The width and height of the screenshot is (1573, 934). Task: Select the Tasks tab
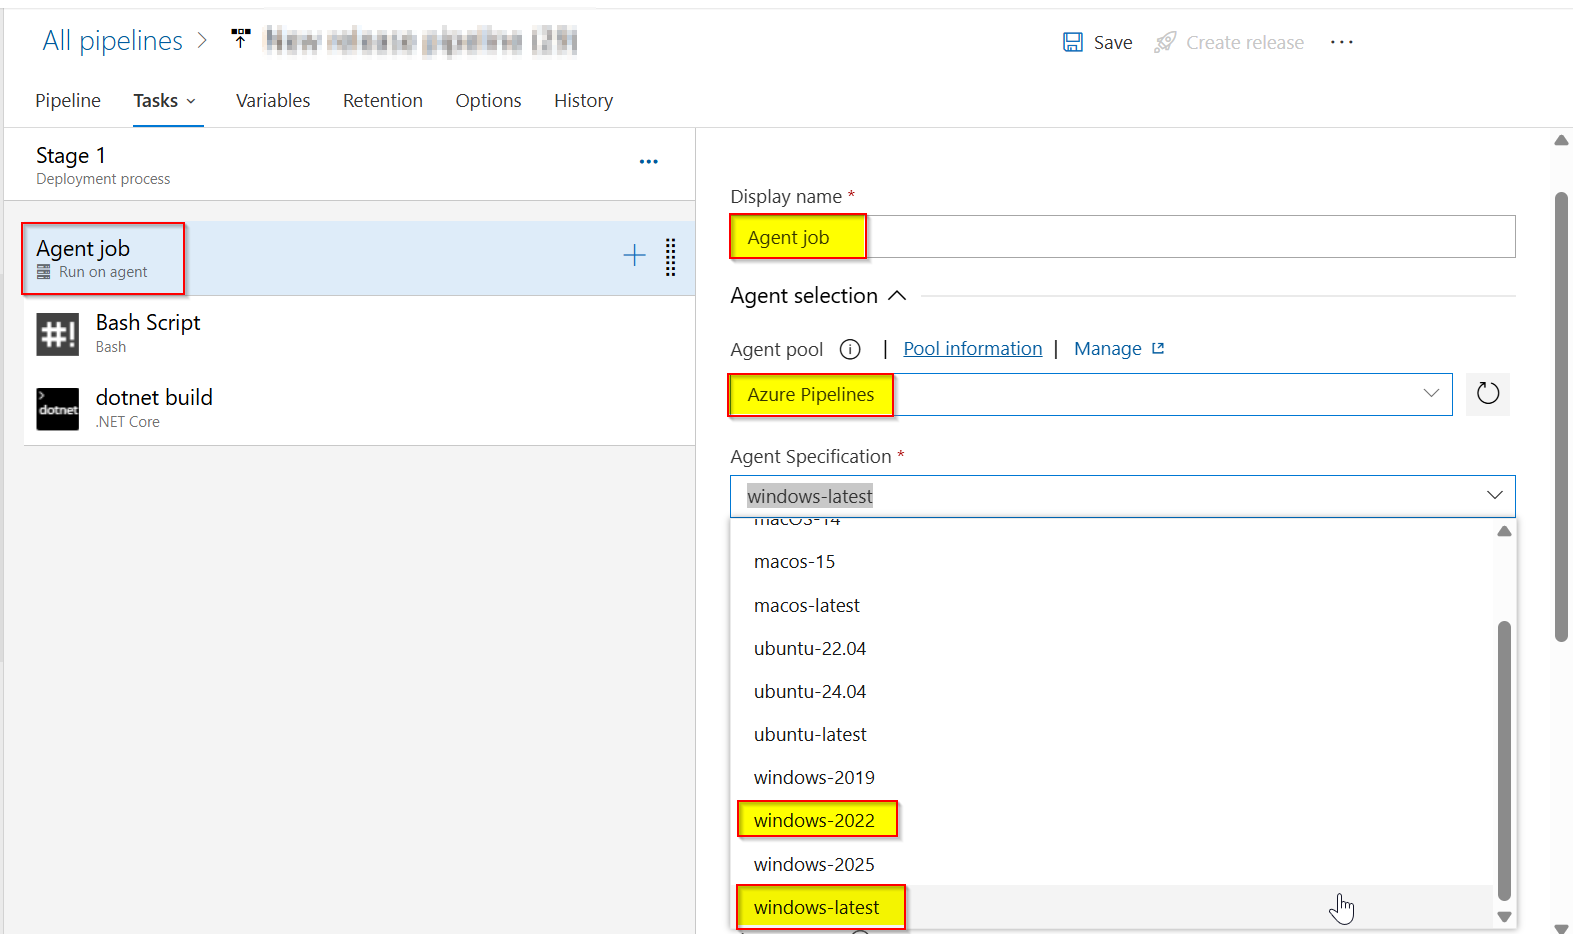click(156, 100)
